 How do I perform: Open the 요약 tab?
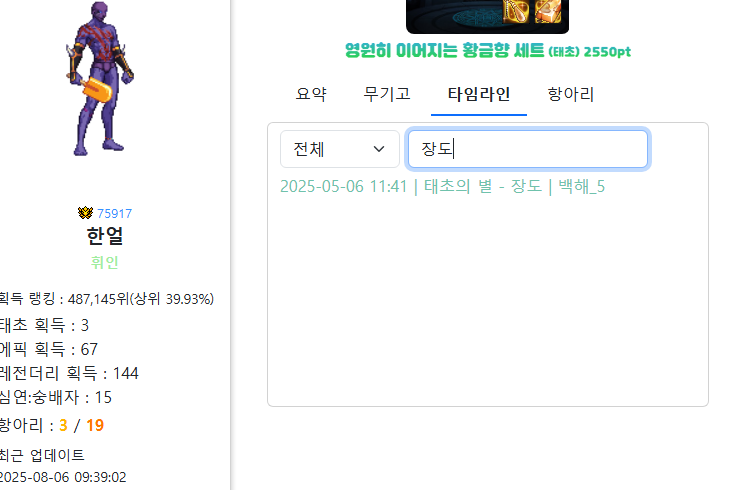311,94
